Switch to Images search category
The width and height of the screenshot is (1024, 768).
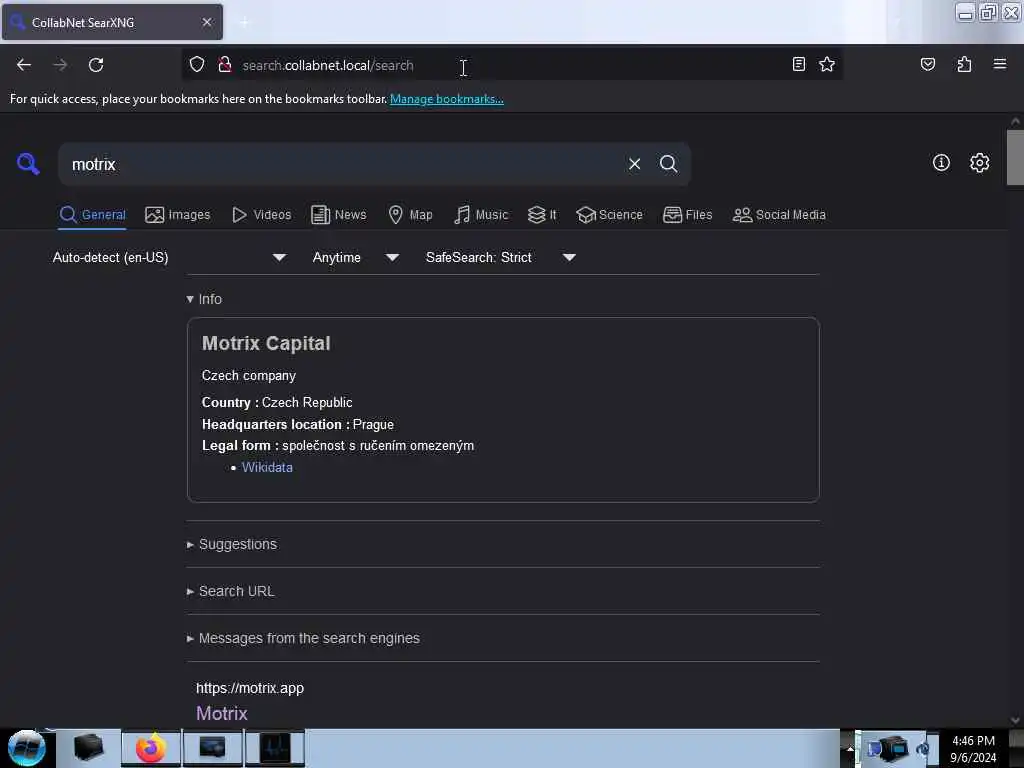pyautogui.click(x=178, y=215)
